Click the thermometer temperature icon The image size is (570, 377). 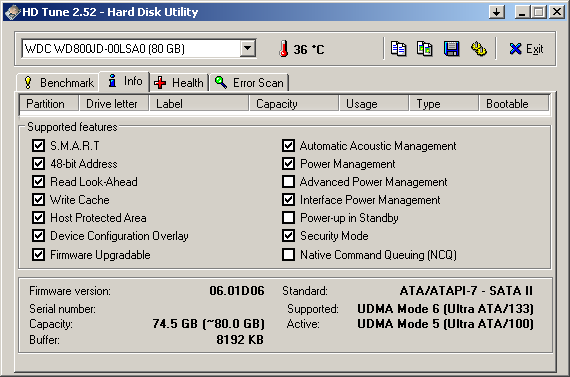284,49
